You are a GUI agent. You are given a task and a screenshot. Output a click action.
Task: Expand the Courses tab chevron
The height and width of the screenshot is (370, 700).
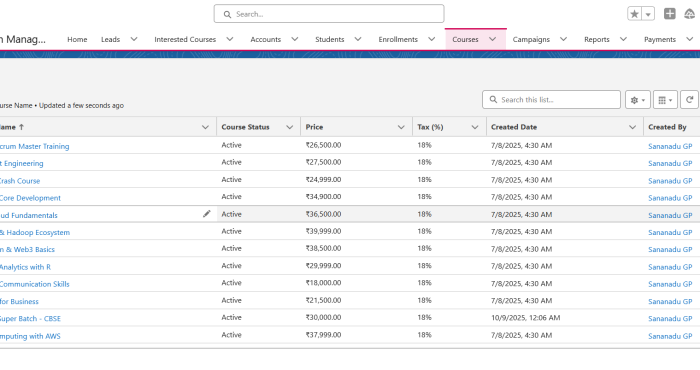492,39
